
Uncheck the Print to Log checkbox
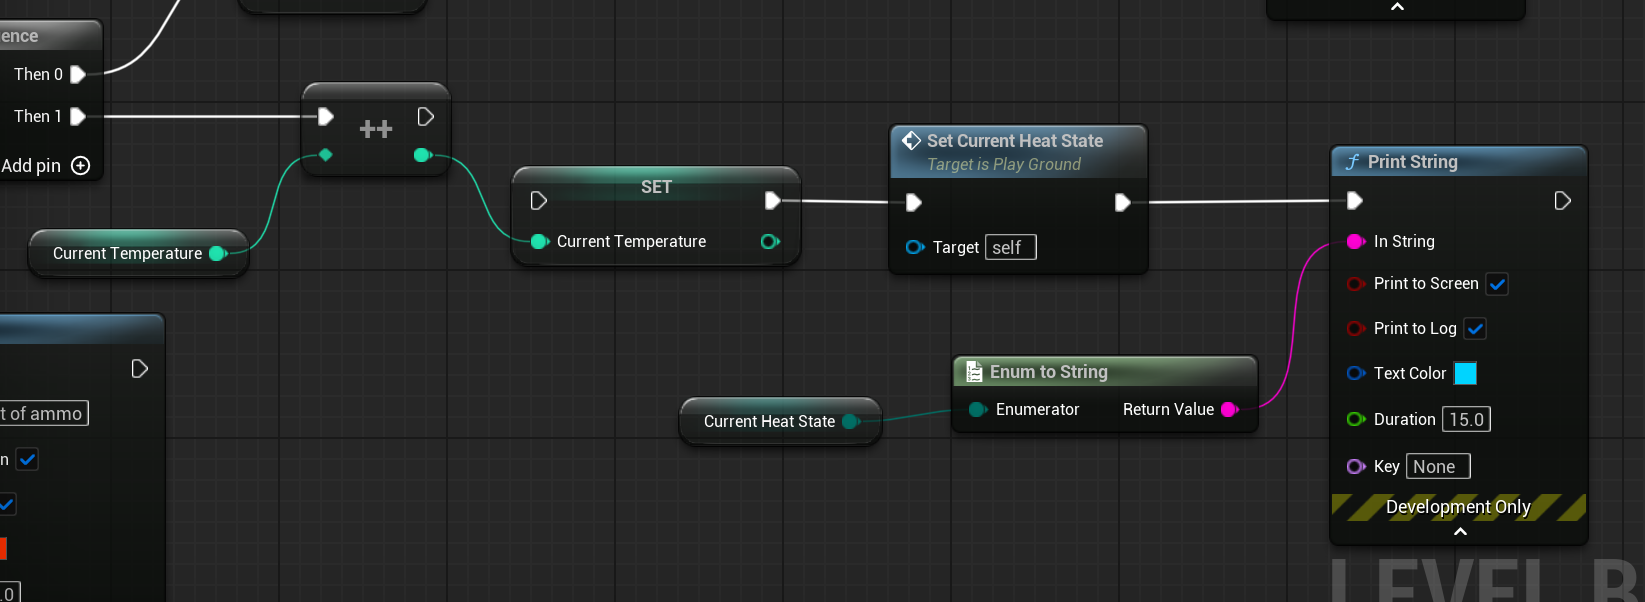(x=1475, y=328)
